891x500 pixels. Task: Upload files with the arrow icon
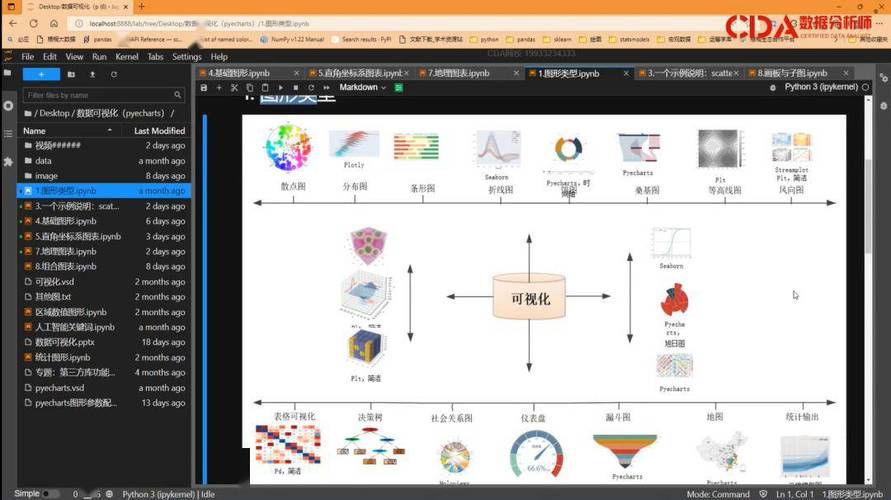[93, 74]
